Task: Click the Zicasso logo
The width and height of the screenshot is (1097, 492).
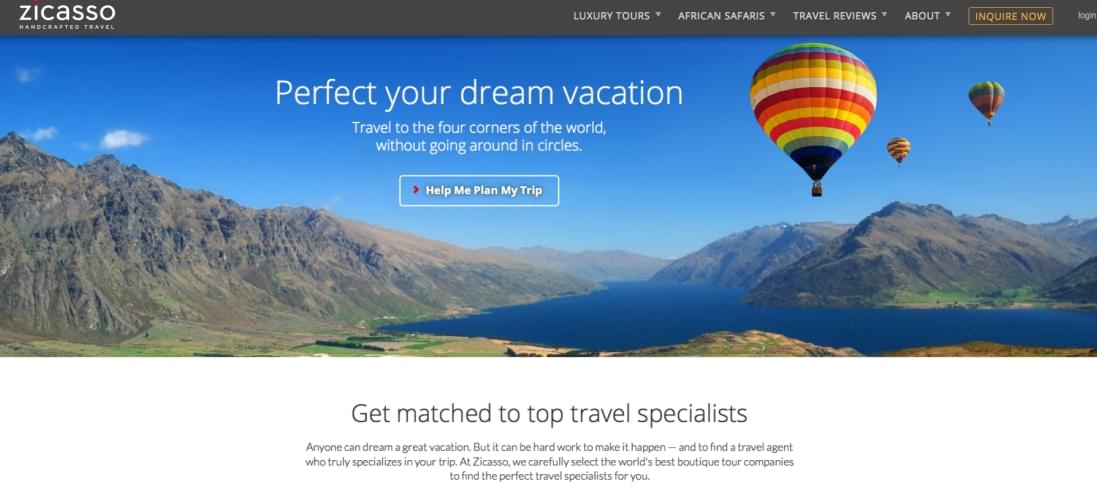Action: [x=67, y=14]
